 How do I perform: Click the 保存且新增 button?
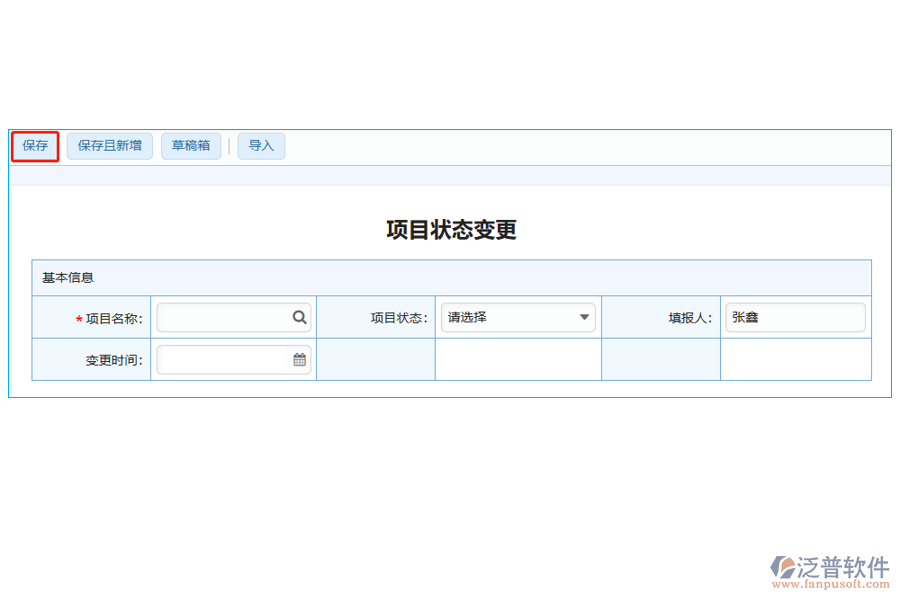pos(109,146)
